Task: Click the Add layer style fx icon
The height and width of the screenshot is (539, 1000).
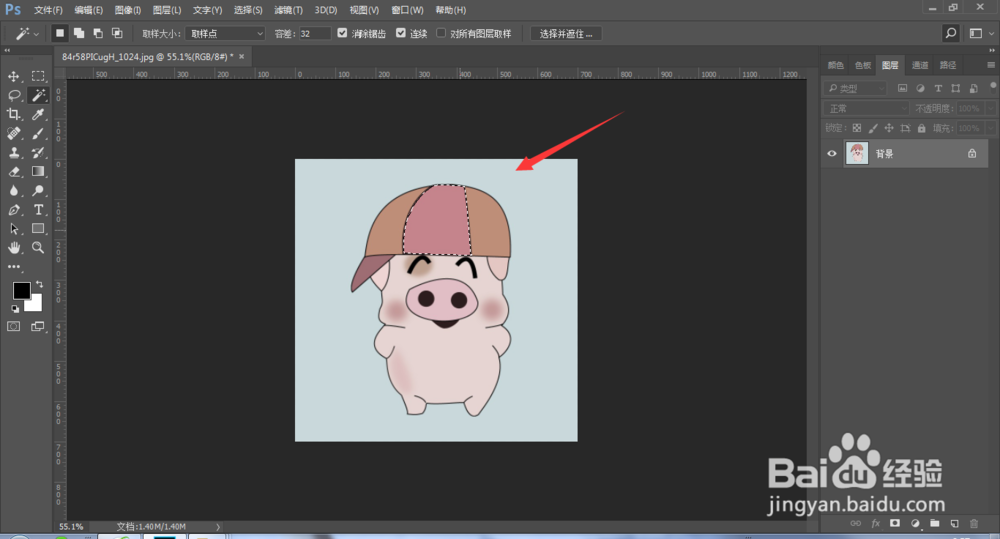Action: (876, 524)
